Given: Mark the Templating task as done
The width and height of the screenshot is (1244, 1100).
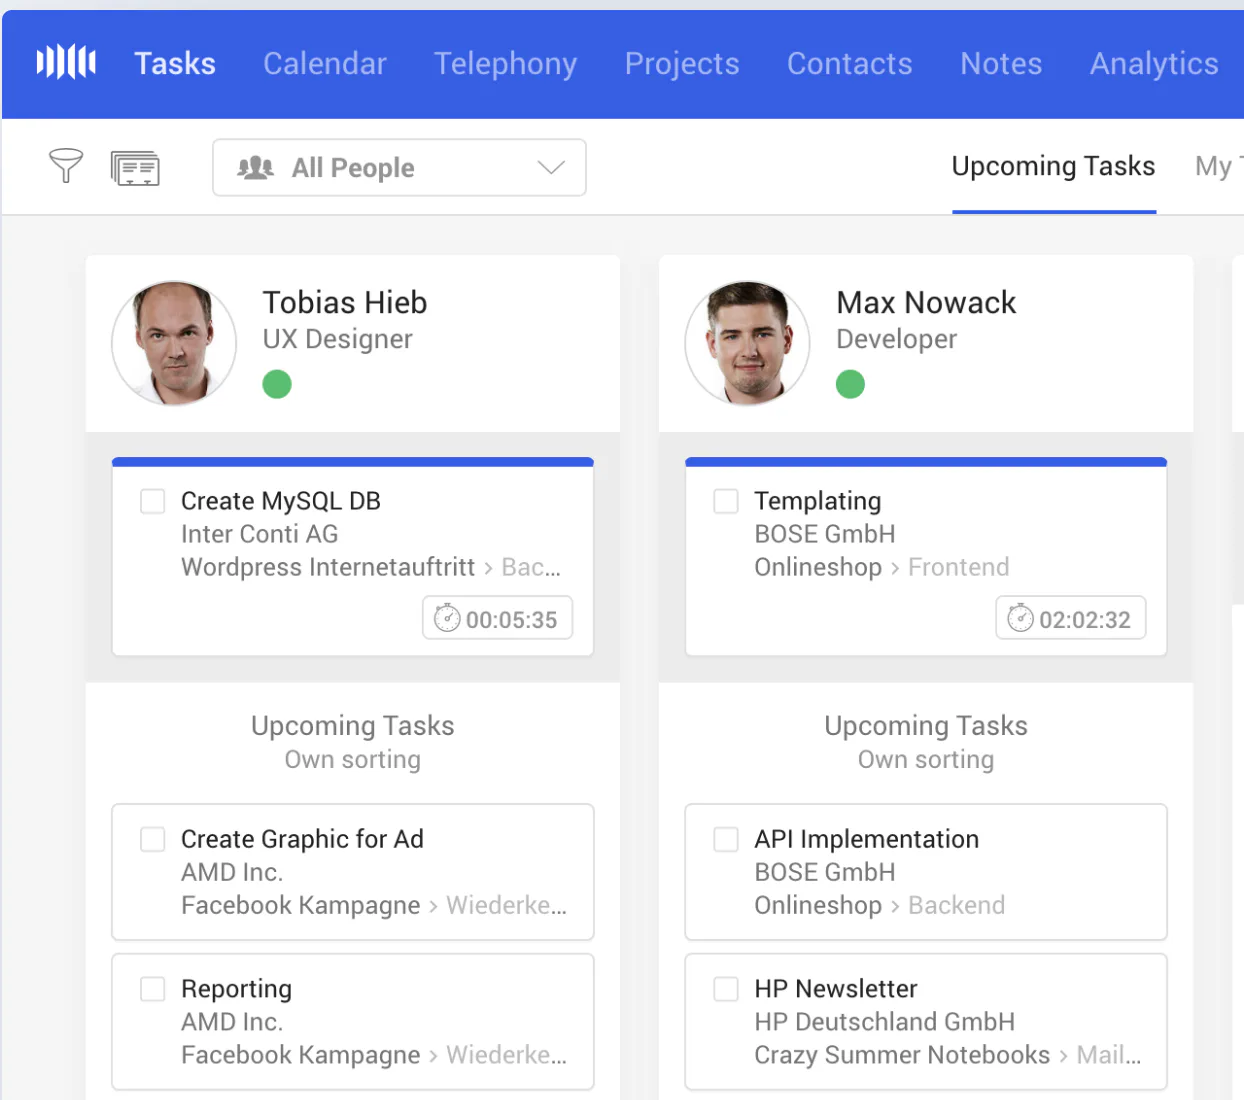Looking at the screenshot, I should pos(725,500).
